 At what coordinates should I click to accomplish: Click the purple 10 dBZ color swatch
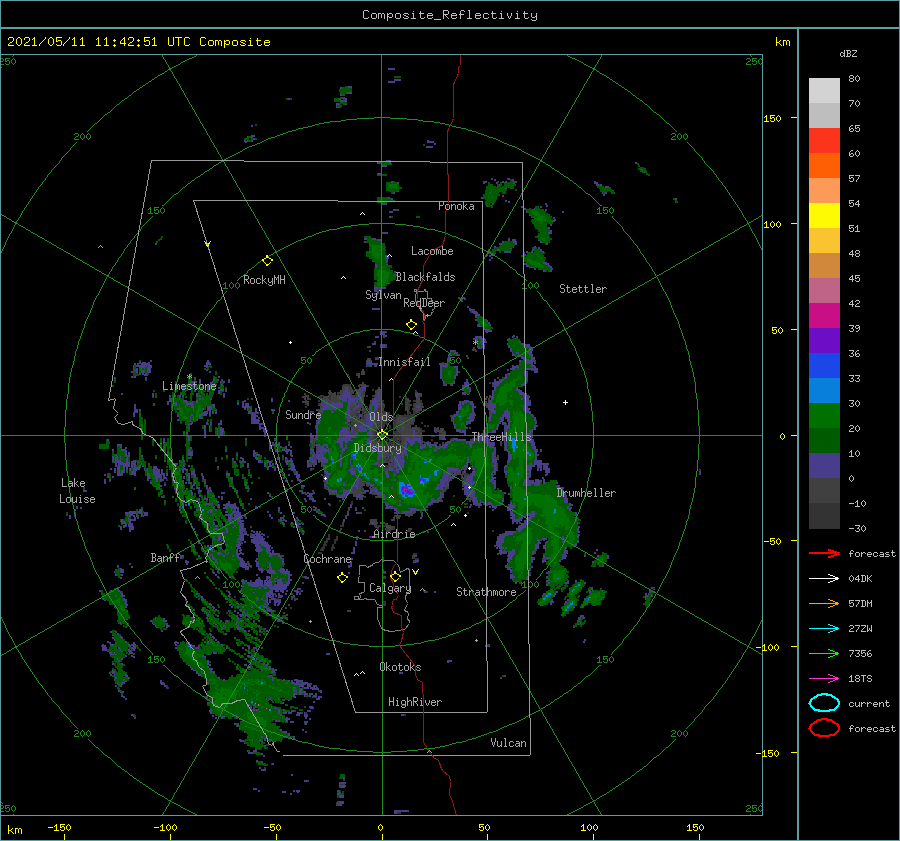tap(824, 466)
